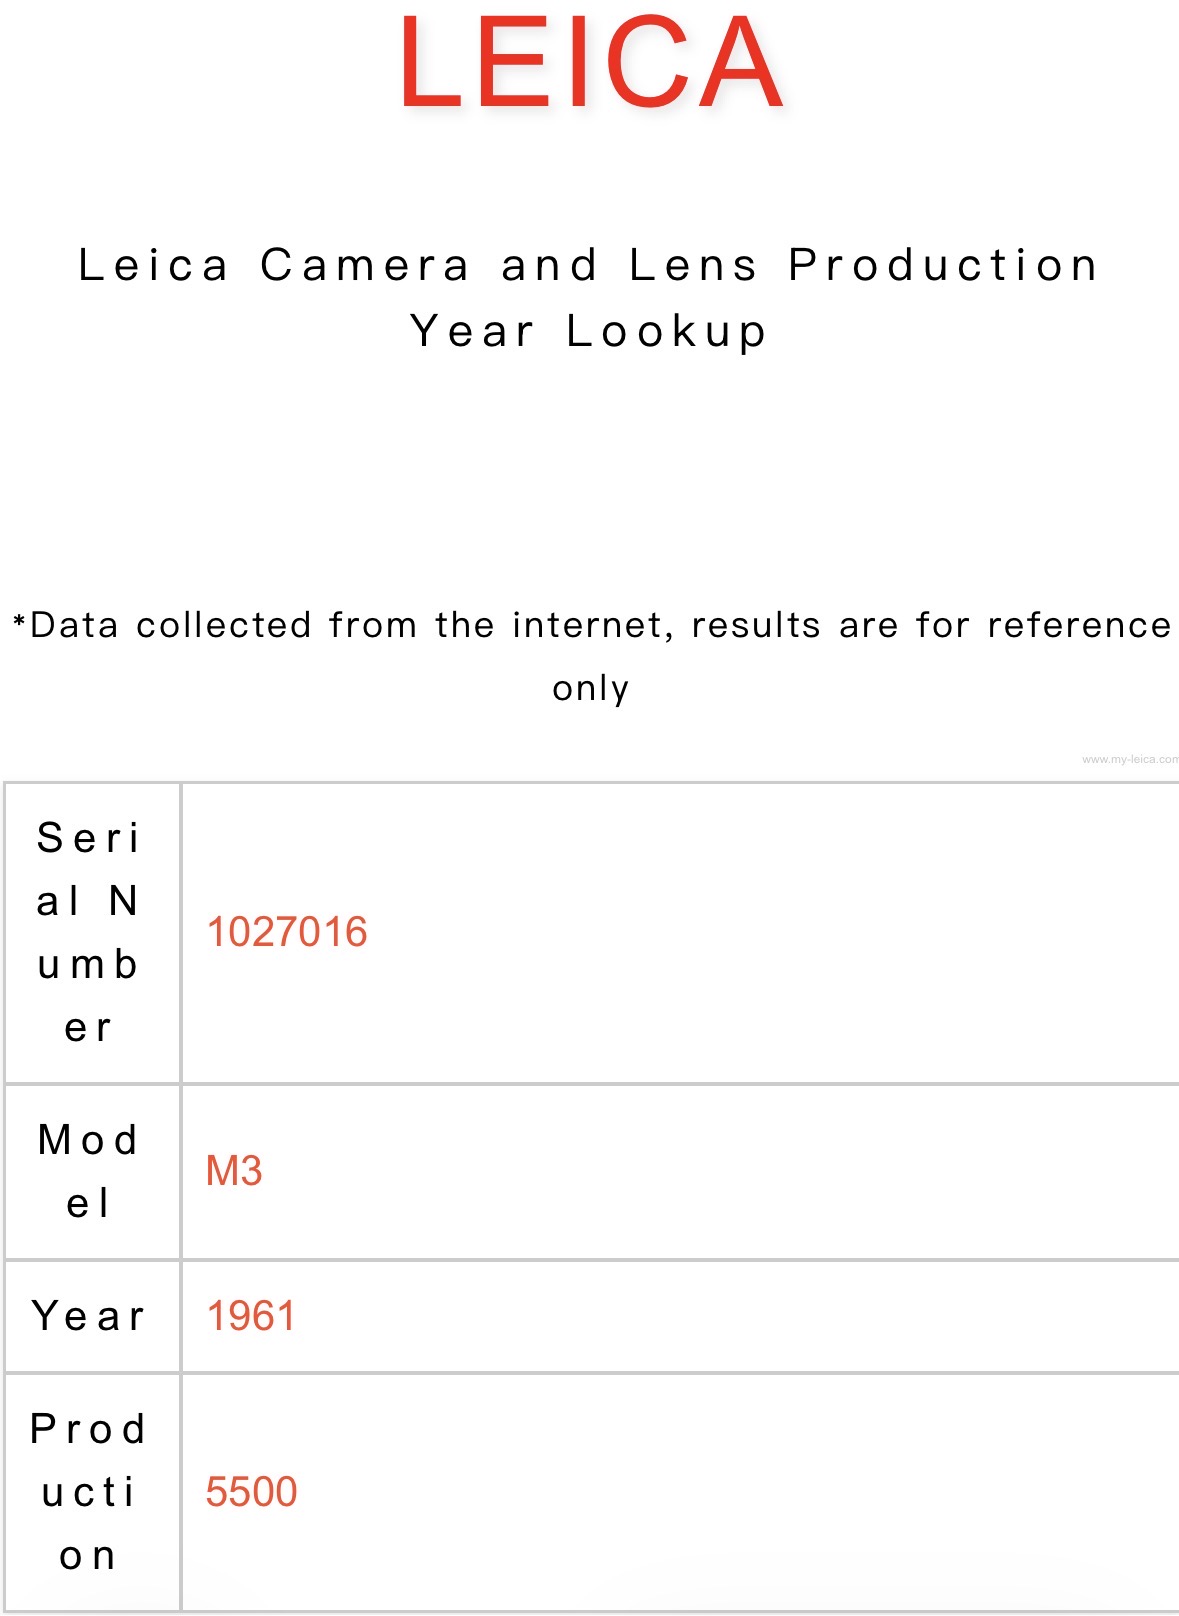
Task: Click the word "reference" in the disclaimer
Action: coord(1079,626)
